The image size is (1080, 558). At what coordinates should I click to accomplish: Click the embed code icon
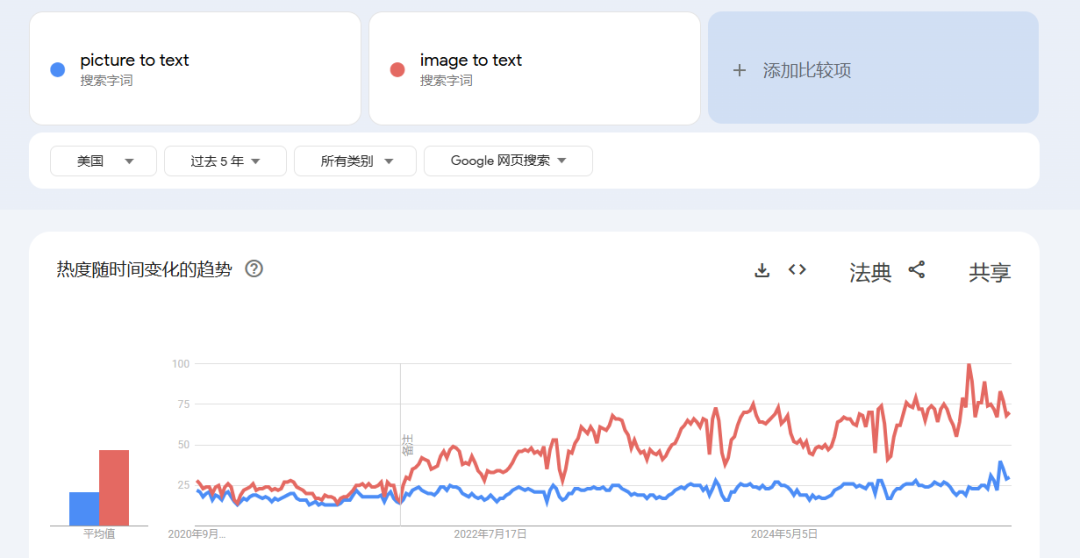(x=797, y=270)
